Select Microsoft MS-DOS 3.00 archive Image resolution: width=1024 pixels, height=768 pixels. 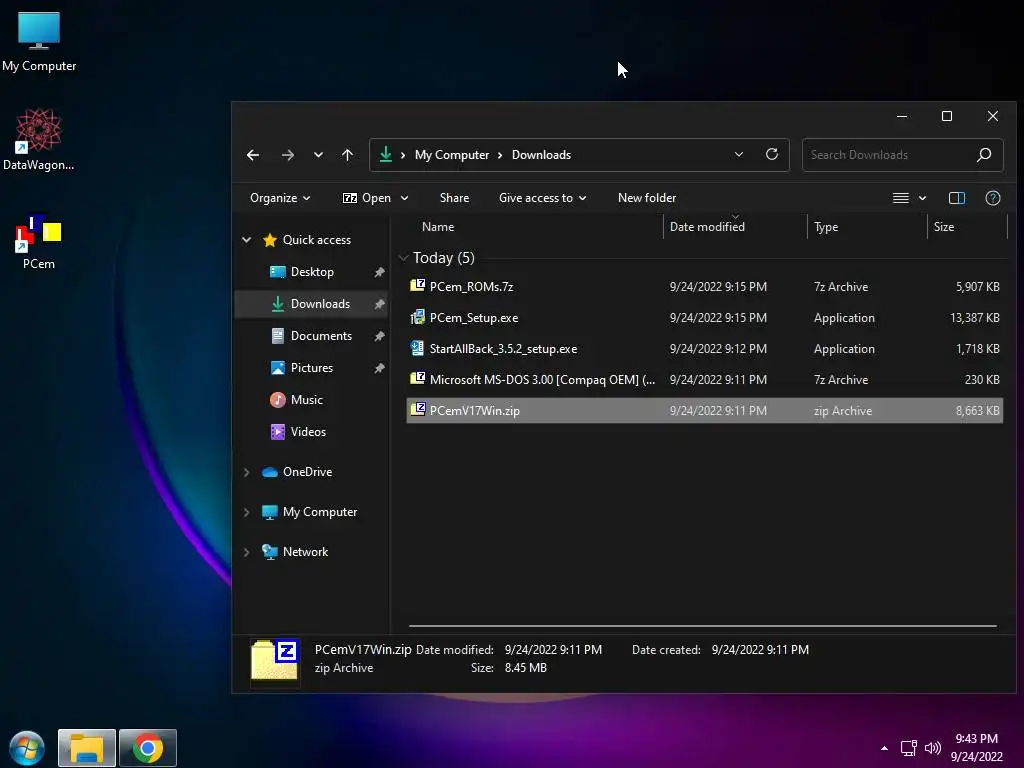click(x=704, y=380)
